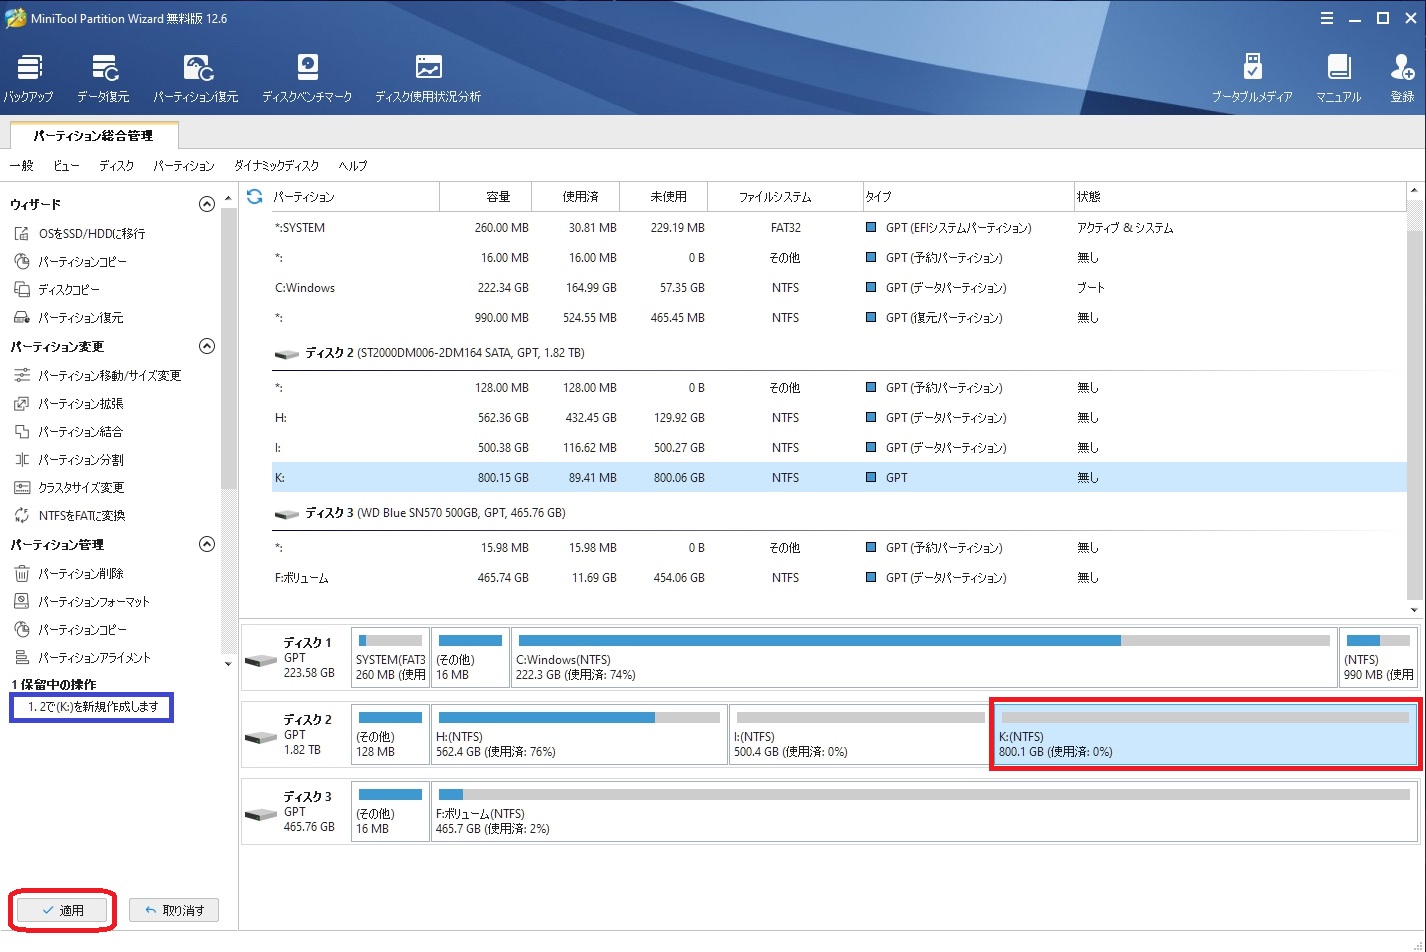
Task: Click F:ボリューム(NTFS) block in disk map
Action: pyautogui.click(x=924, y=812)
